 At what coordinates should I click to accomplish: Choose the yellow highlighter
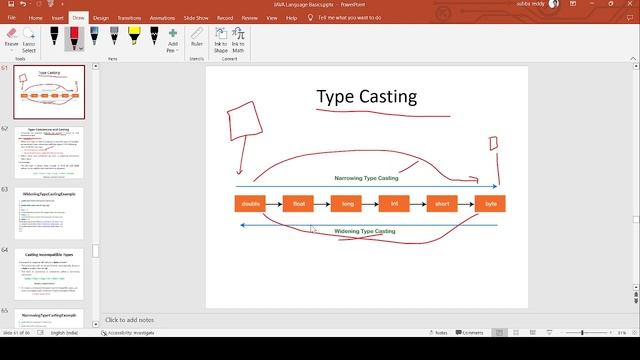tap(134, 36)
